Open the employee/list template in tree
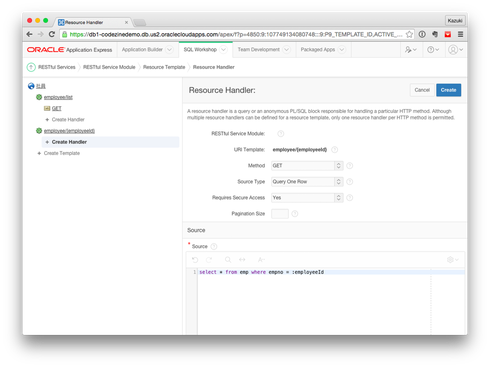This screenshot has height=367, width=490. [58, 97]
